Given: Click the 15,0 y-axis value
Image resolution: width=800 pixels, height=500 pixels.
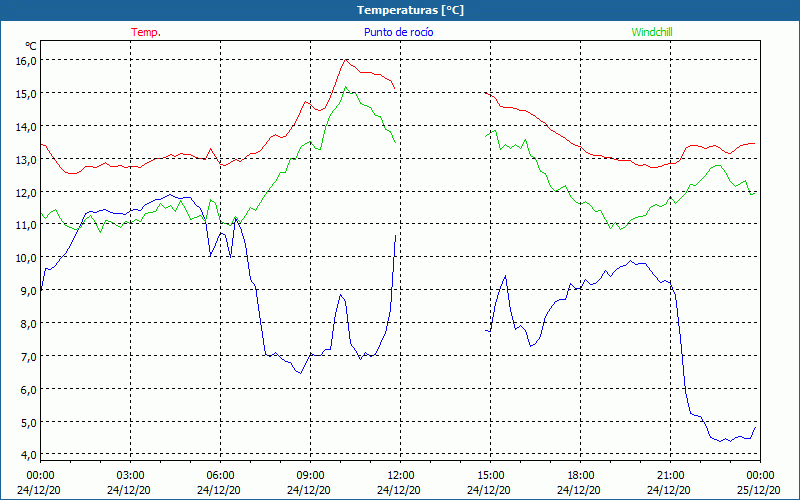Looking at the screenshot, I should (27, 94).
